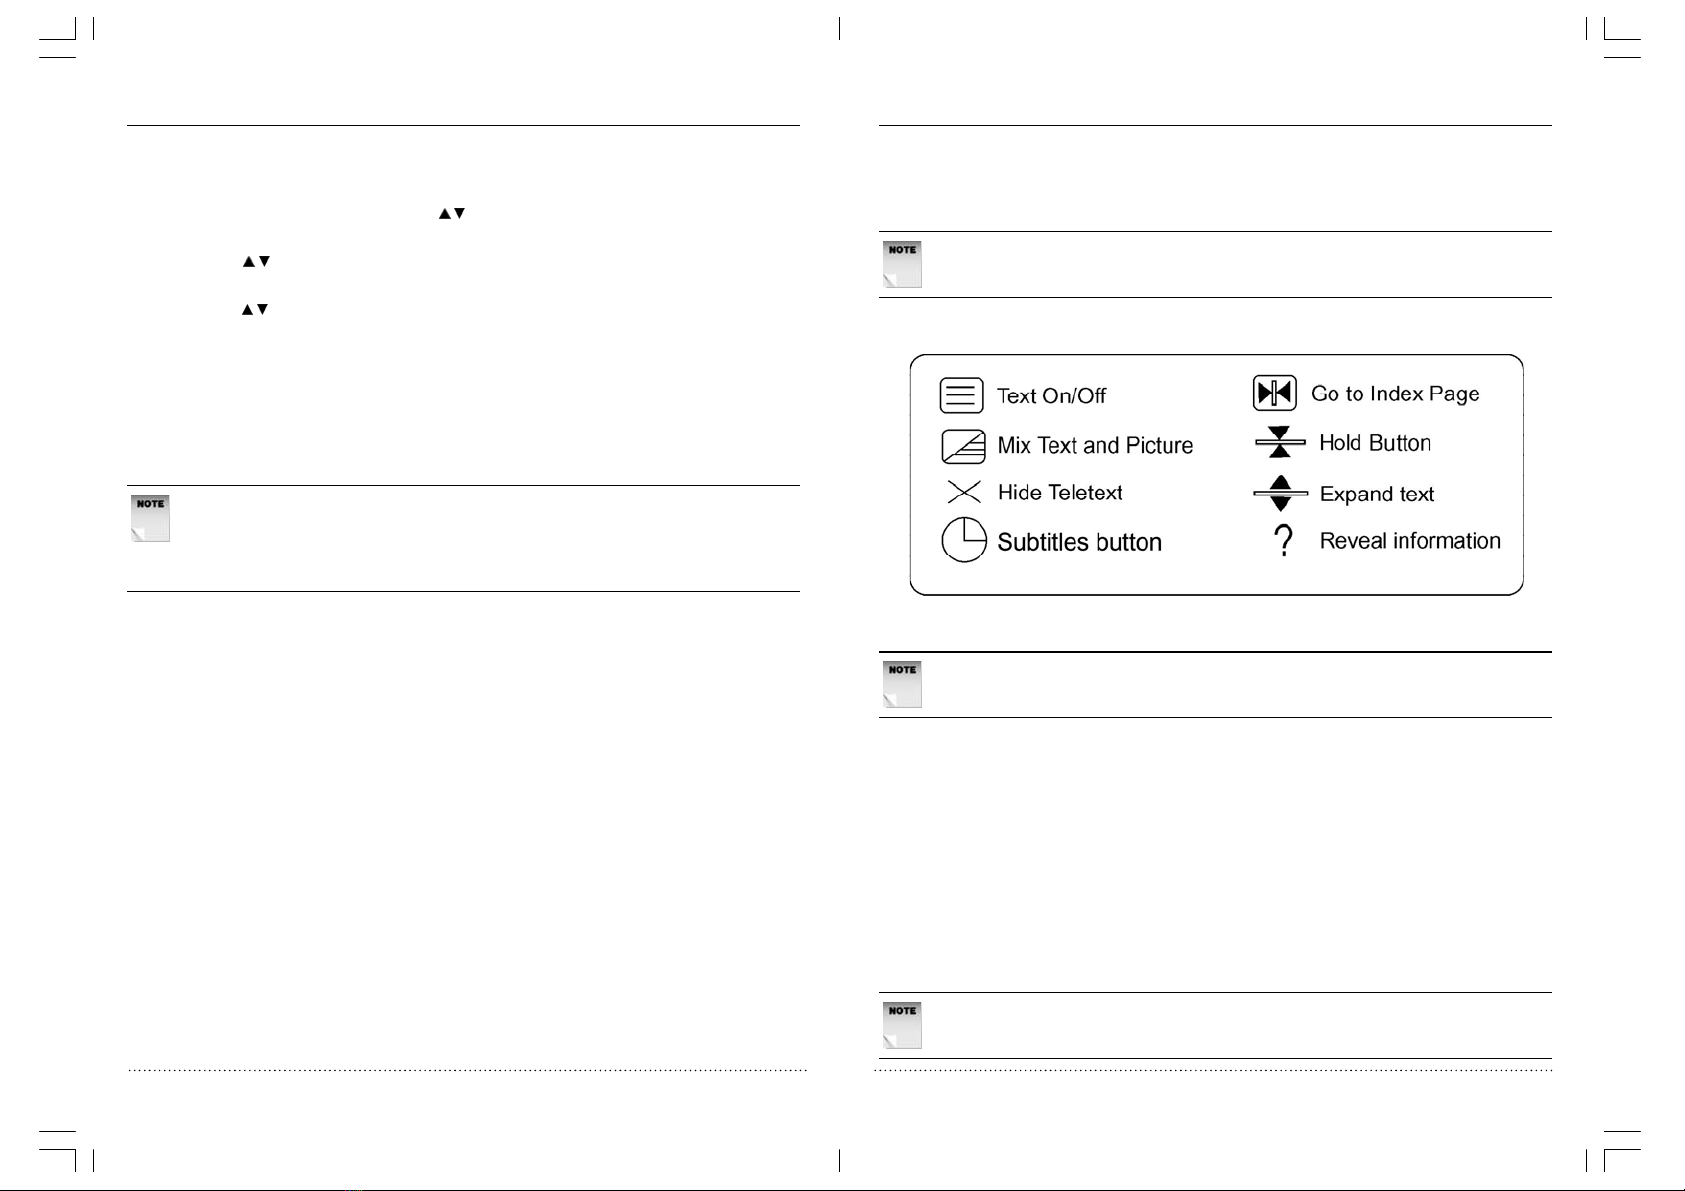Click the 'Reveal information' label
The height and width of the screenshot is (1191, 1685).
click(1410, 541)
